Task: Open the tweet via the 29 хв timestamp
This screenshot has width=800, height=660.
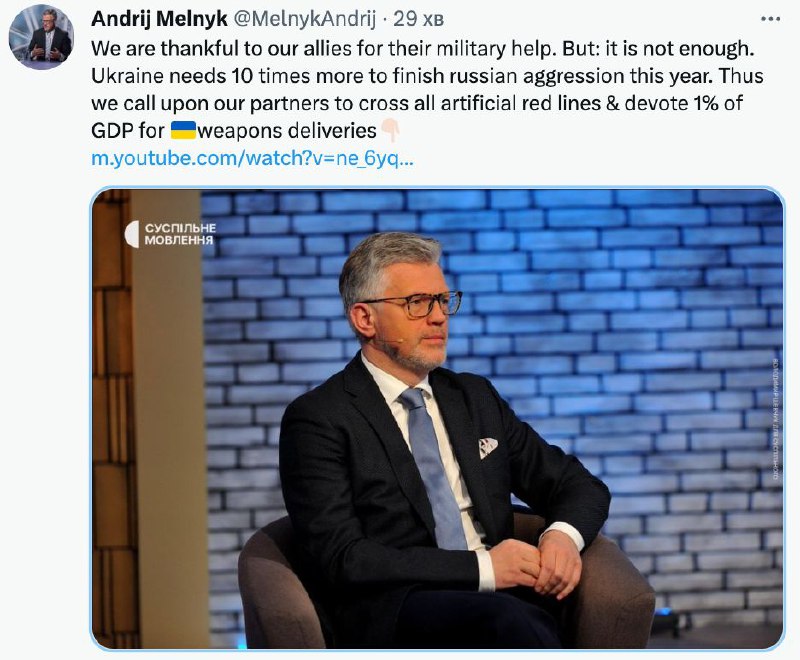Action: pos(418,19)
